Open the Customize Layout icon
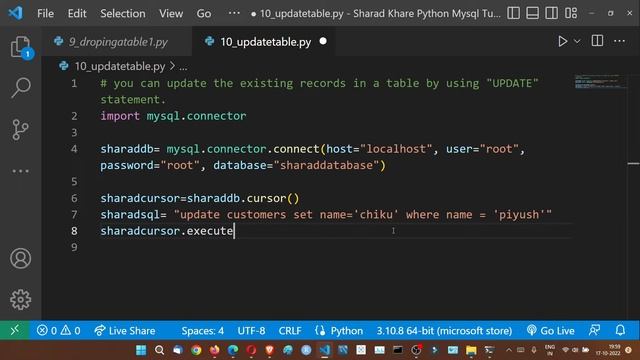 [571, 13]
